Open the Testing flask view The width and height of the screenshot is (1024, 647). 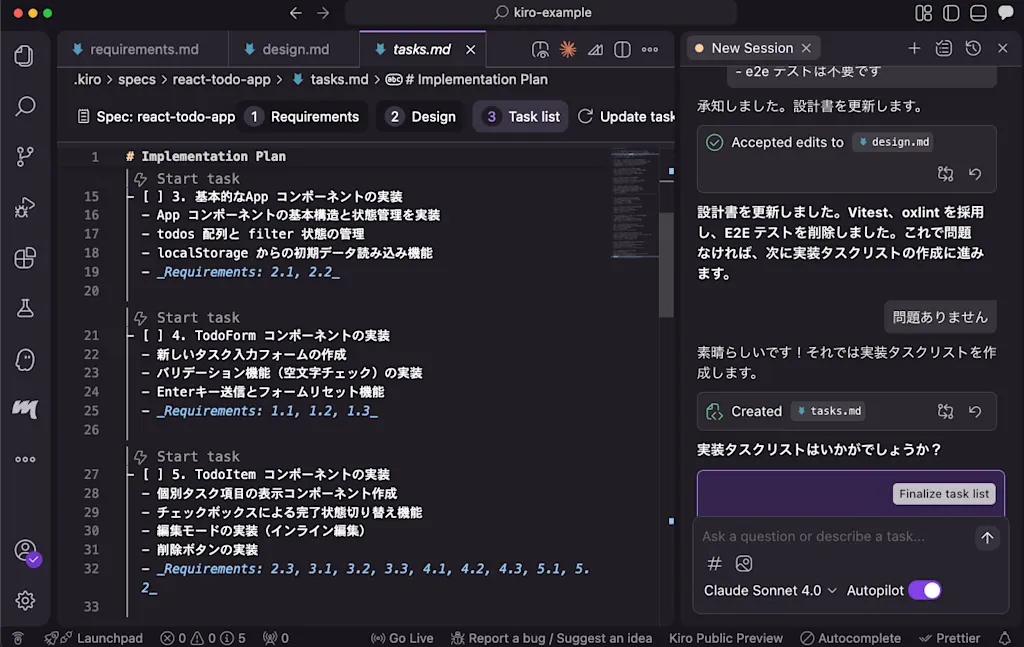point(25,308)
